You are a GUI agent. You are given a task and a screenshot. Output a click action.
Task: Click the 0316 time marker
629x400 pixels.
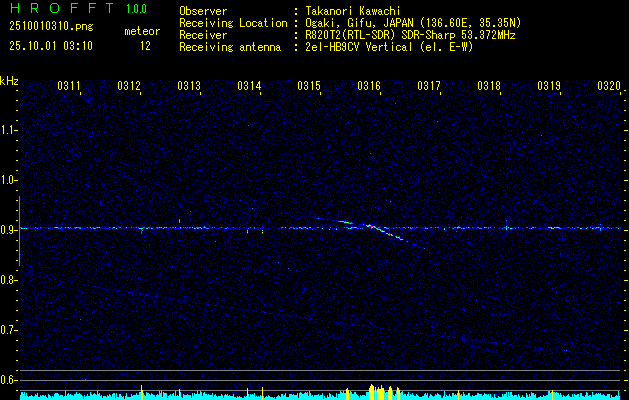(369, 85)
